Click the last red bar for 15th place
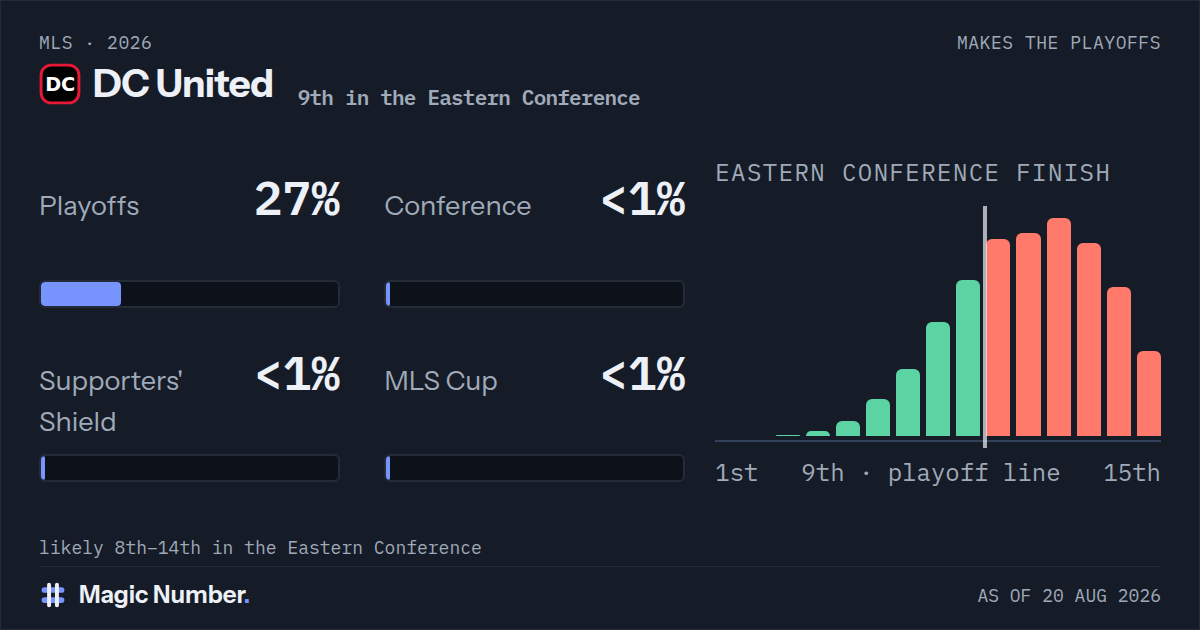1200x630 pixels. point(1149,394)
